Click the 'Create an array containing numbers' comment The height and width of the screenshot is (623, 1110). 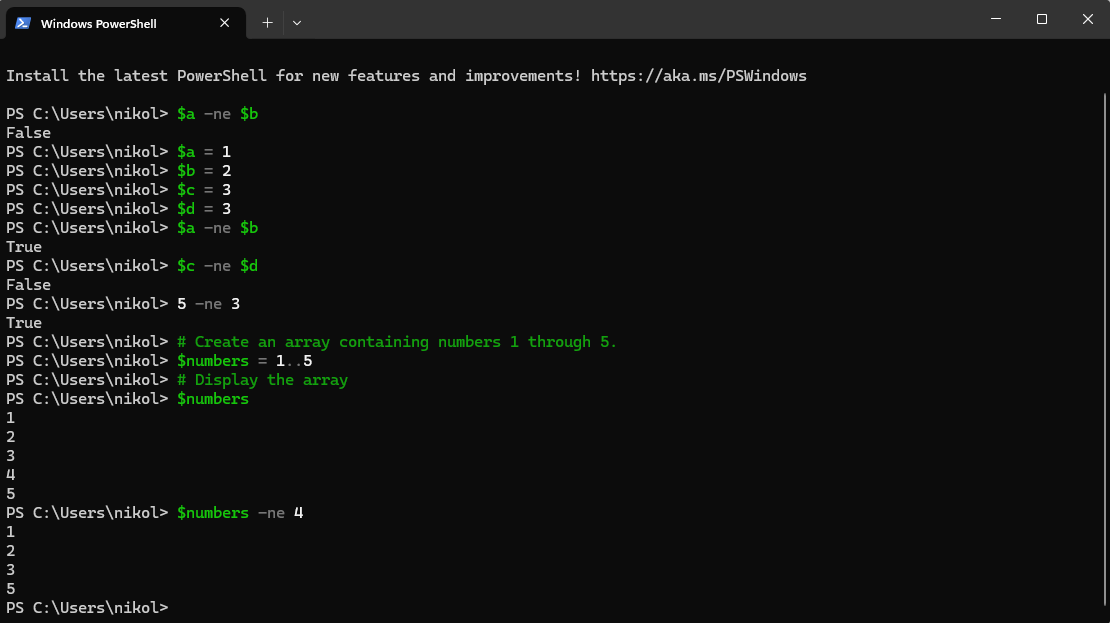click(397, 342)
